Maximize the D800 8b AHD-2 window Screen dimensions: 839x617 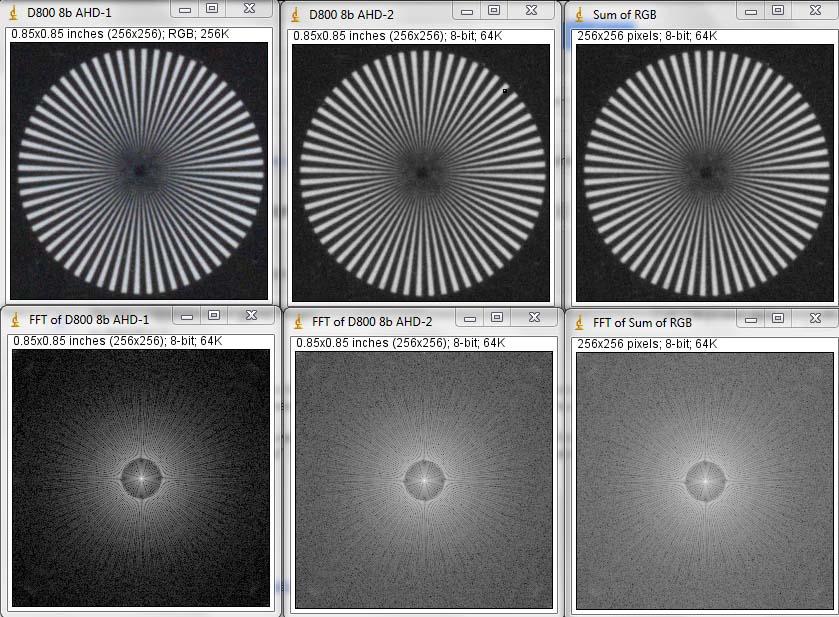[x=493, y=11]
